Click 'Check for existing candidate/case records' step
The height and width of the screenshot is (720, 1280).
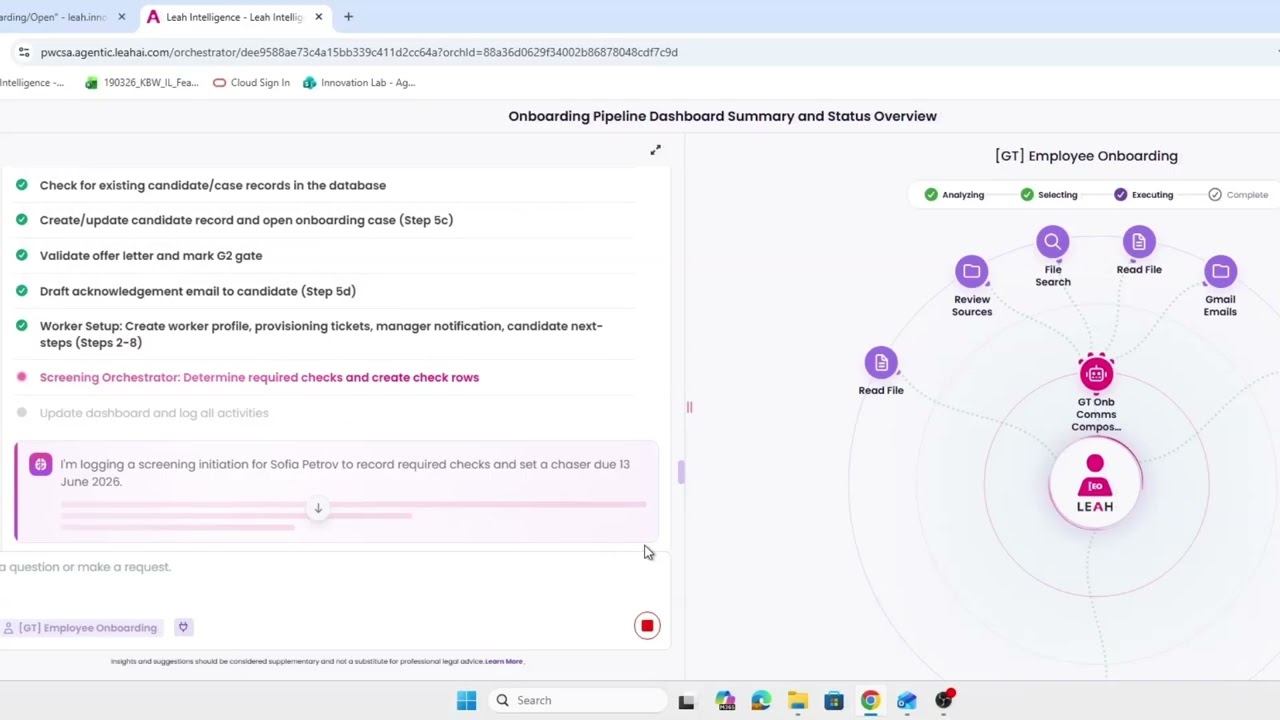point(213,185)
